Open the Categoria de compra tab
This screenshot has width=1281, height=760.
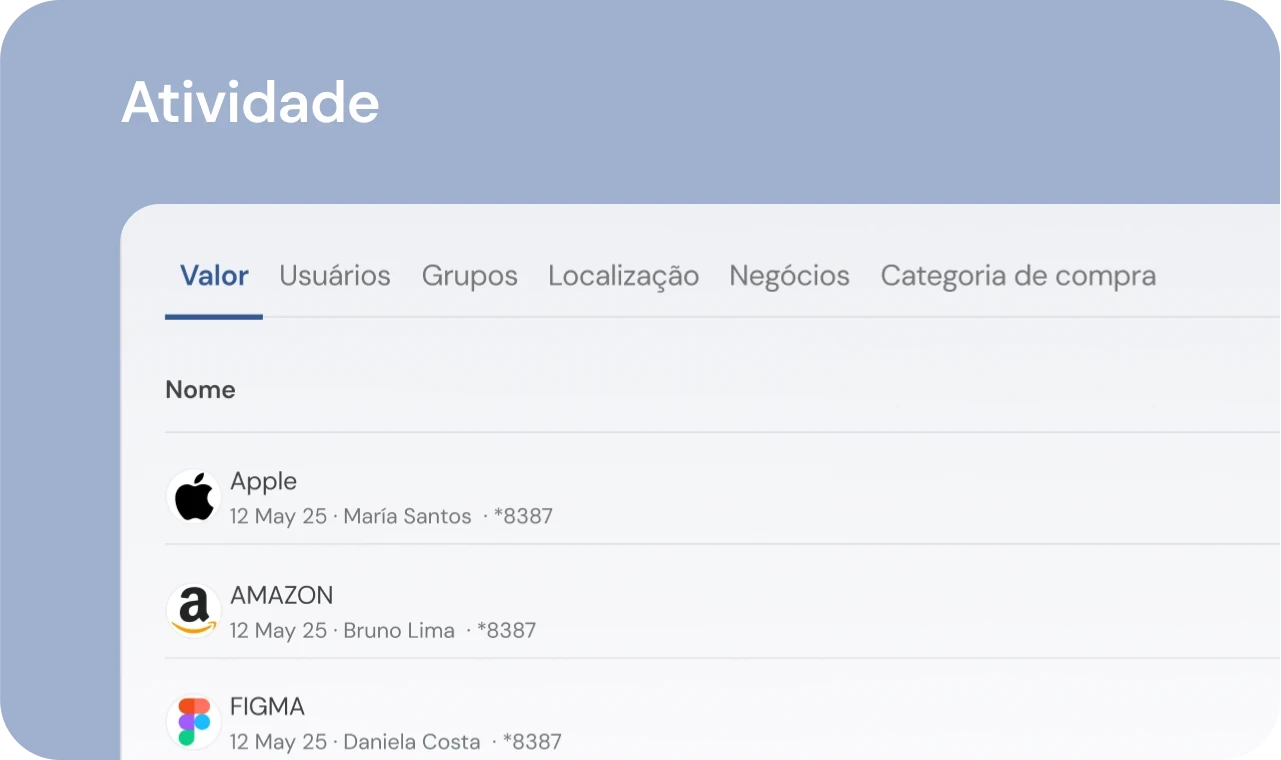[1017, 276]
